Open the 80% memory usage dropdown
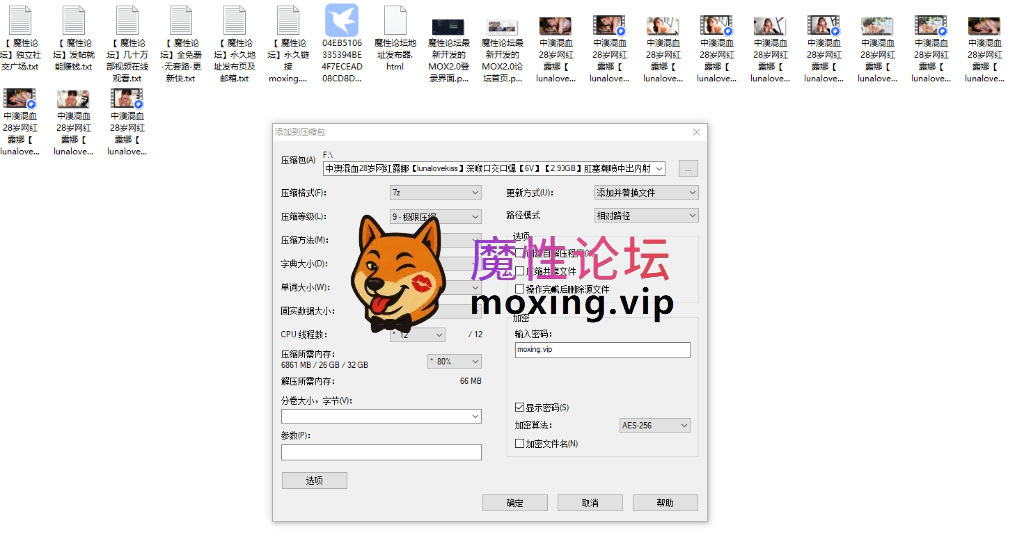The width and height of the screenshot is (1024, 548). [x=455, y=361]
